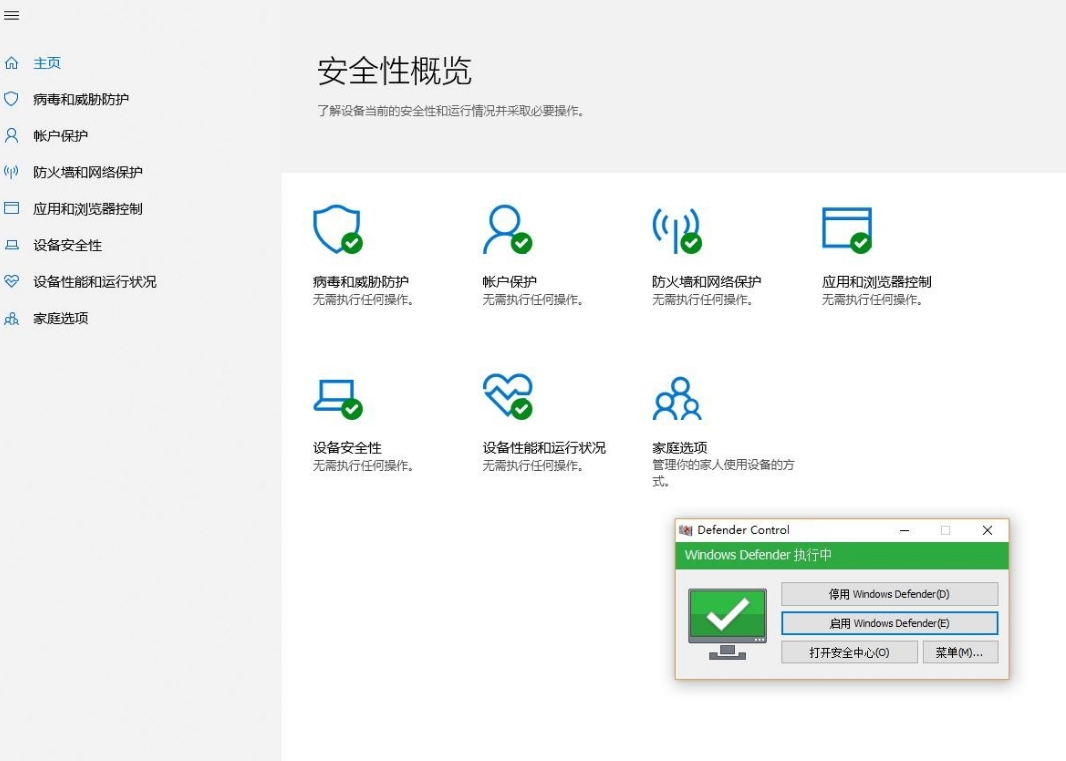The image size is (1066, 761).
Task: Click the heart health icon in sidebar
Action: click(12, 281)
